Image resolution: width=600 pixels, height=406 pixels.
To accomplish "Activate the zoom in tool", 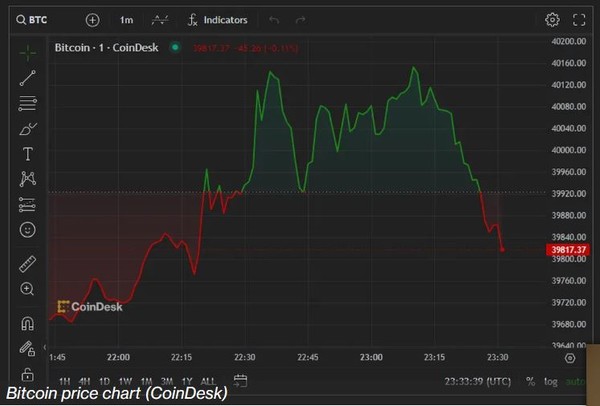I will (x=27, y=289).
